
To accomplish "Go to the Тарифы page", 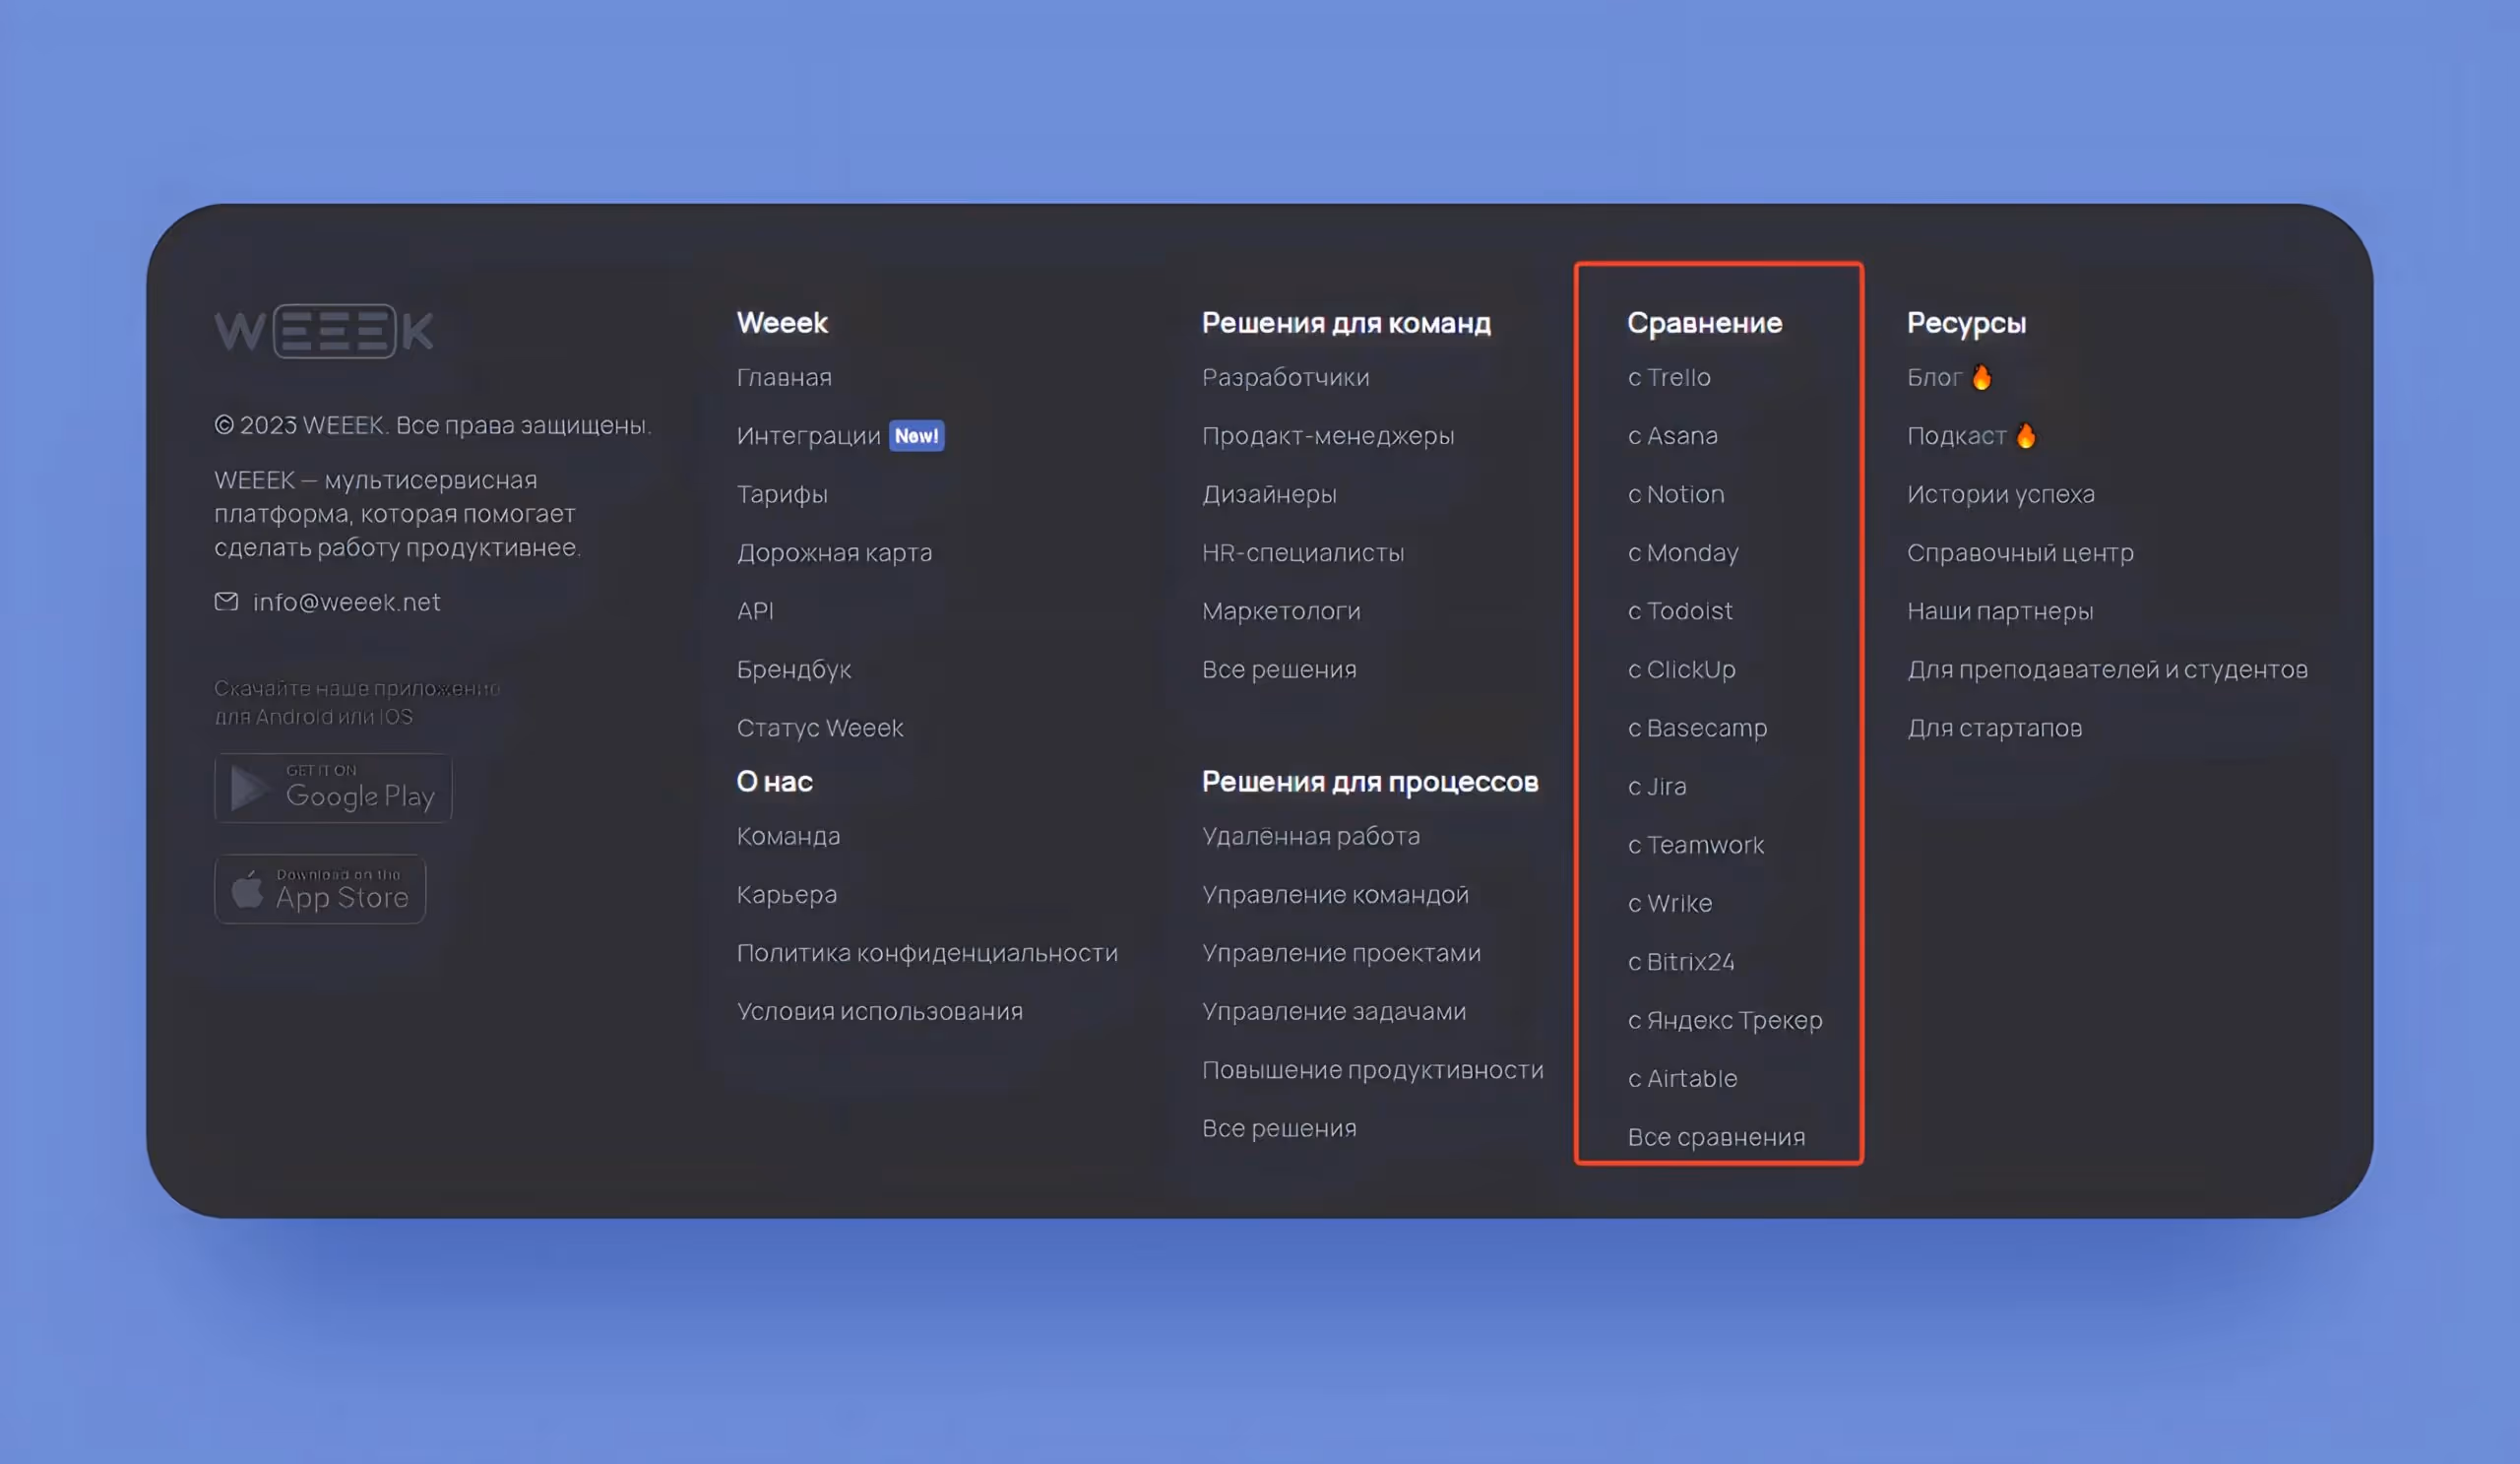I will pos(782,494).
